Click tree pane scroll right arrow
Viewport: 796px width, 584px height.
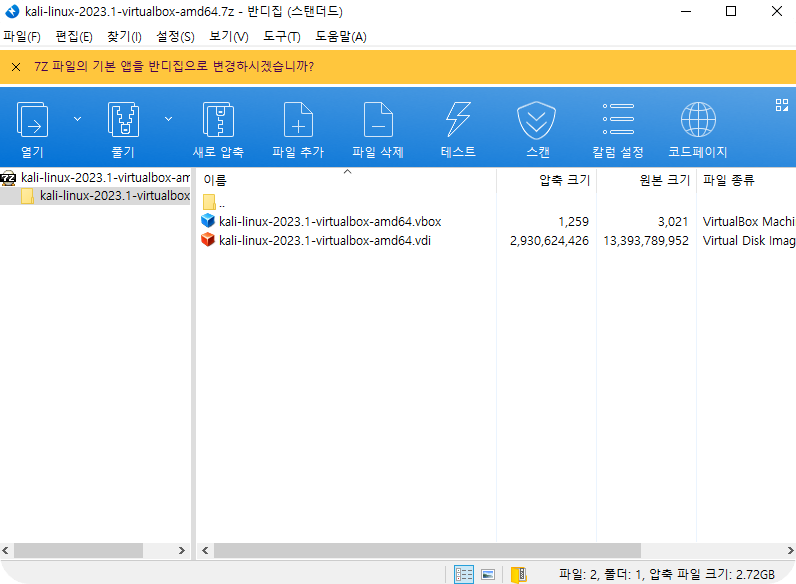coord(182,550)
